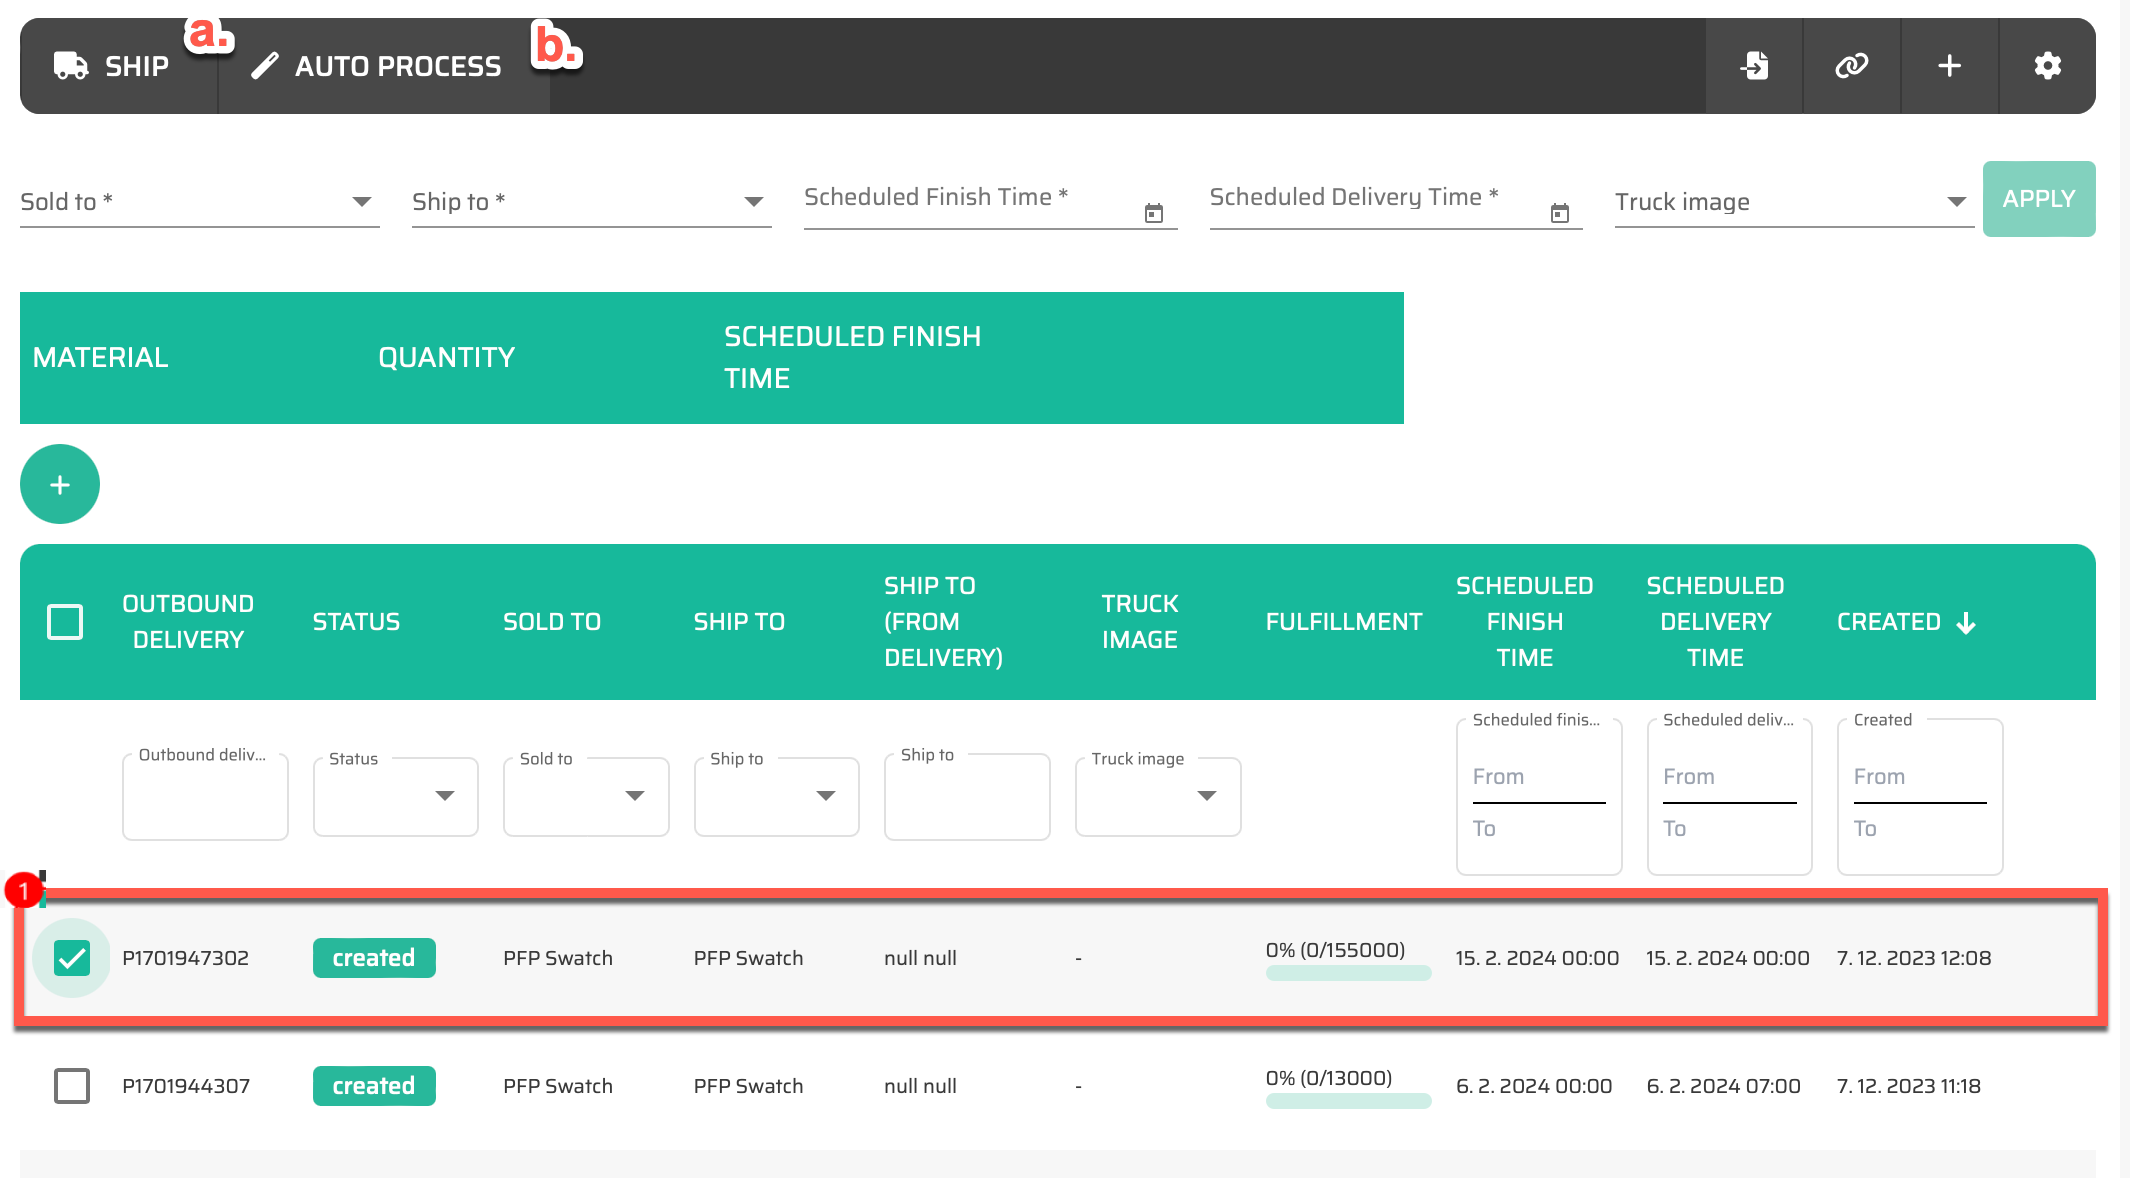This screenshot has height=1178, width=2130.
Task: Open the settings gear icon
Action: (x=2047, y=66)
